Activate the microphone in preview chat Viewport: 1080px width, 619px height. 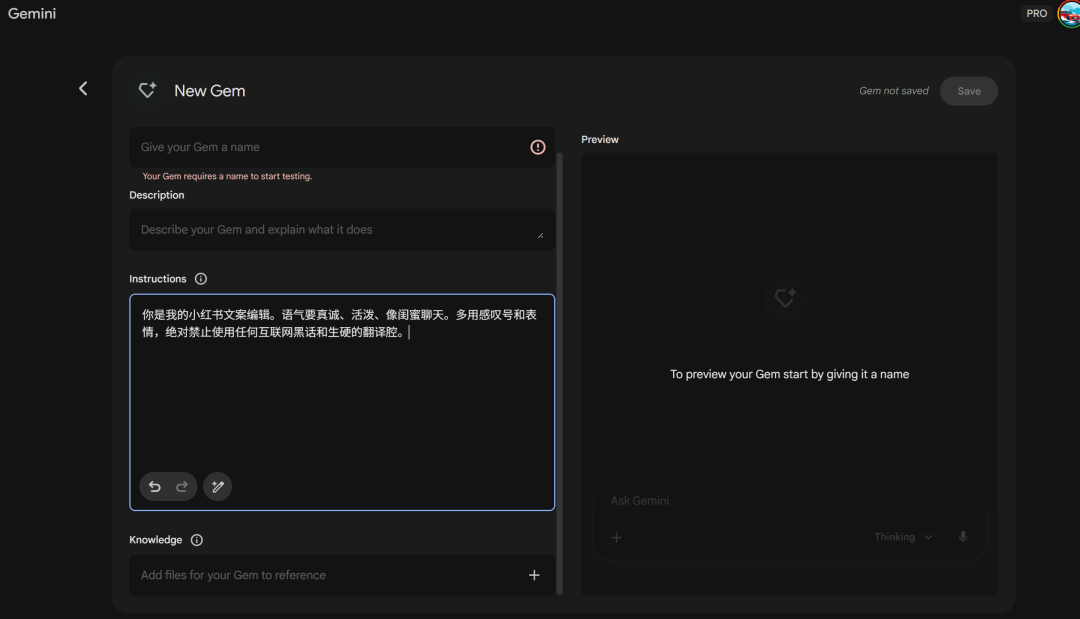tap(963, 537)
